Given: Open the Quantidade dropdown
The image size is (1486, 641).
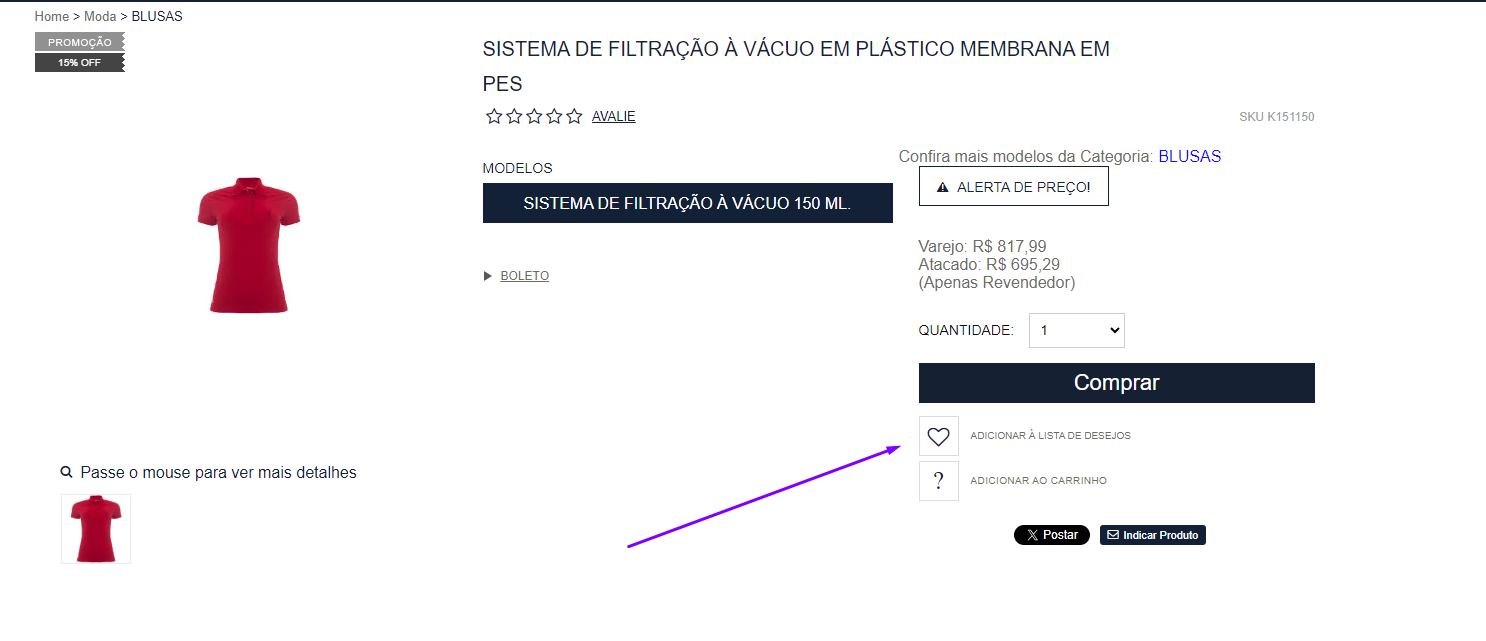Looking at the screenshot, I should coord(1077,331).
